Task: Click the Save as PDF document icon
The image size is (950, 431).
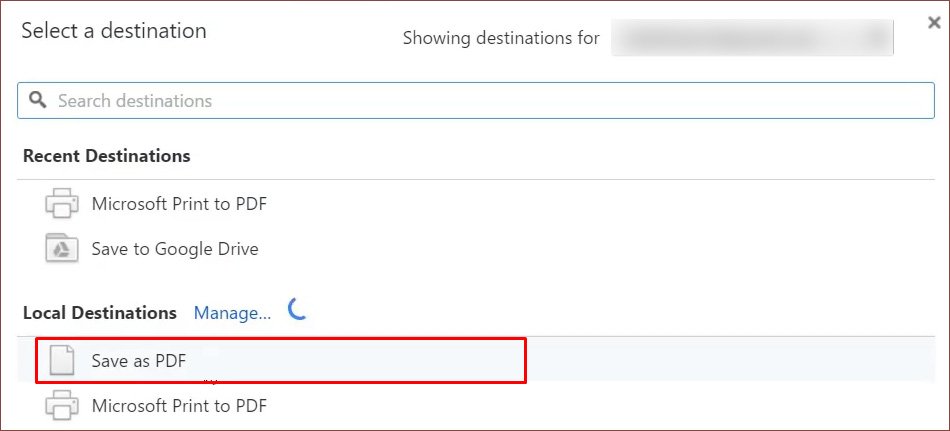Action: (62, 361)
